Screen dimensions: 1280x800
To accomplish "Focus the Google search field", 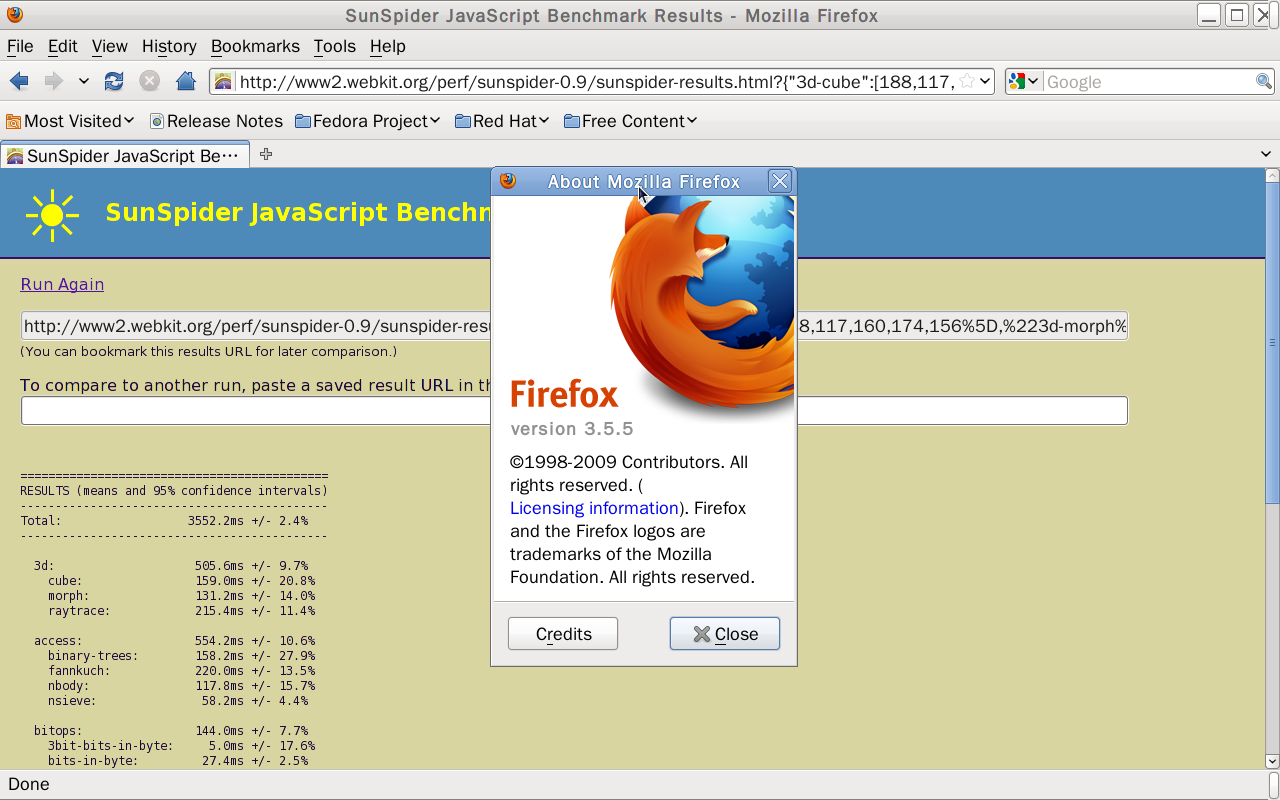I will coord(1149,82).
